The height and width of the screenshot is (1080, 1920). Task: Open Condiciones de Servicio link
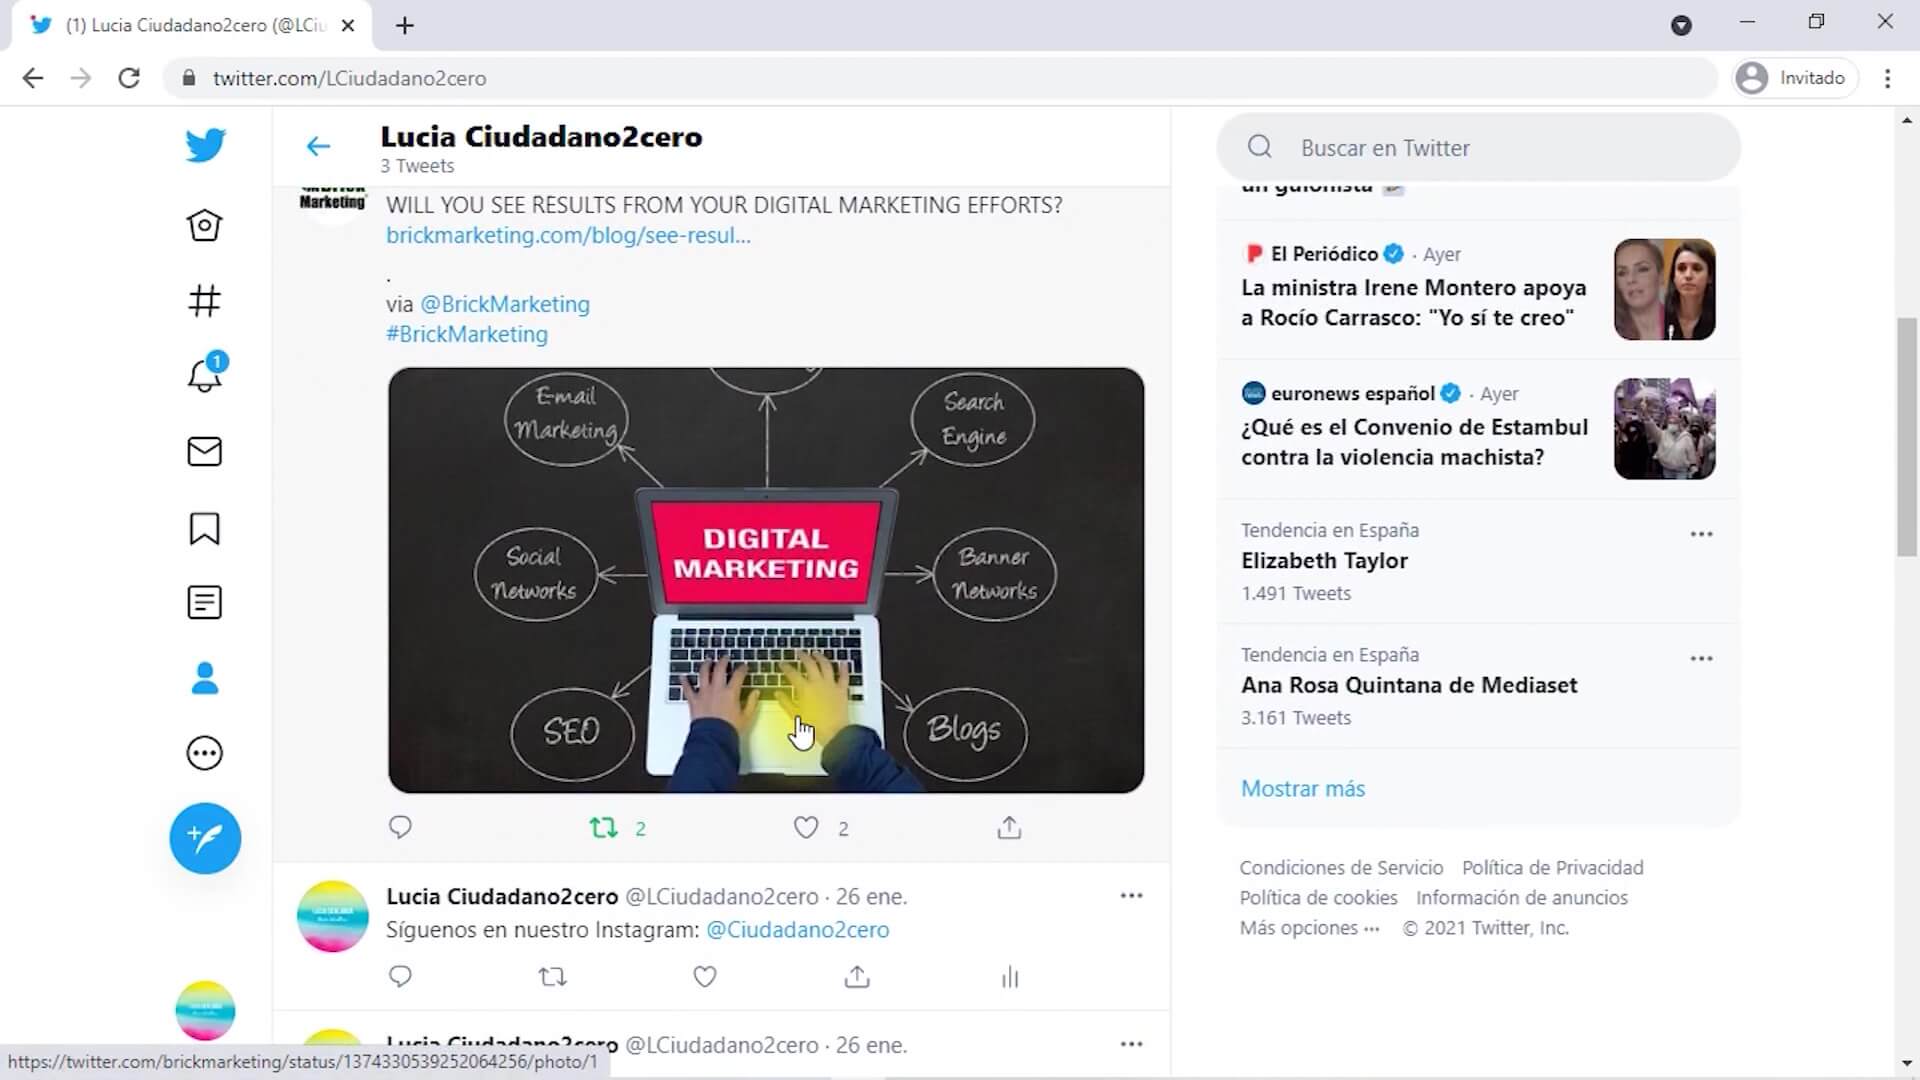(1341, 868)
